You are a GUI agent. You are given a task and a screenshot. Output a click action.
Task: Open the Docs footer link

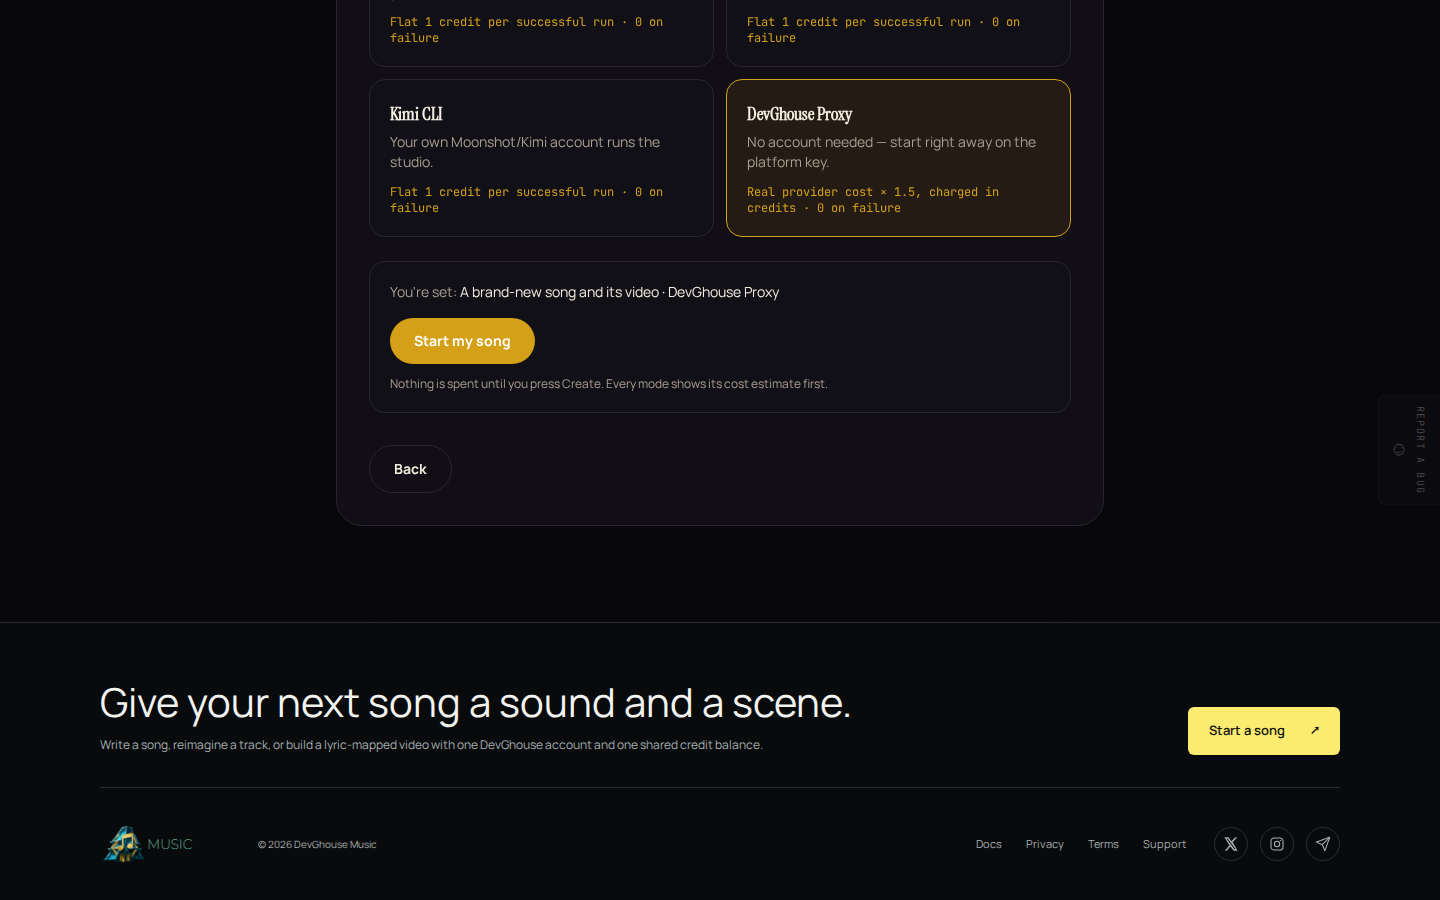click(x=989, y=844)
